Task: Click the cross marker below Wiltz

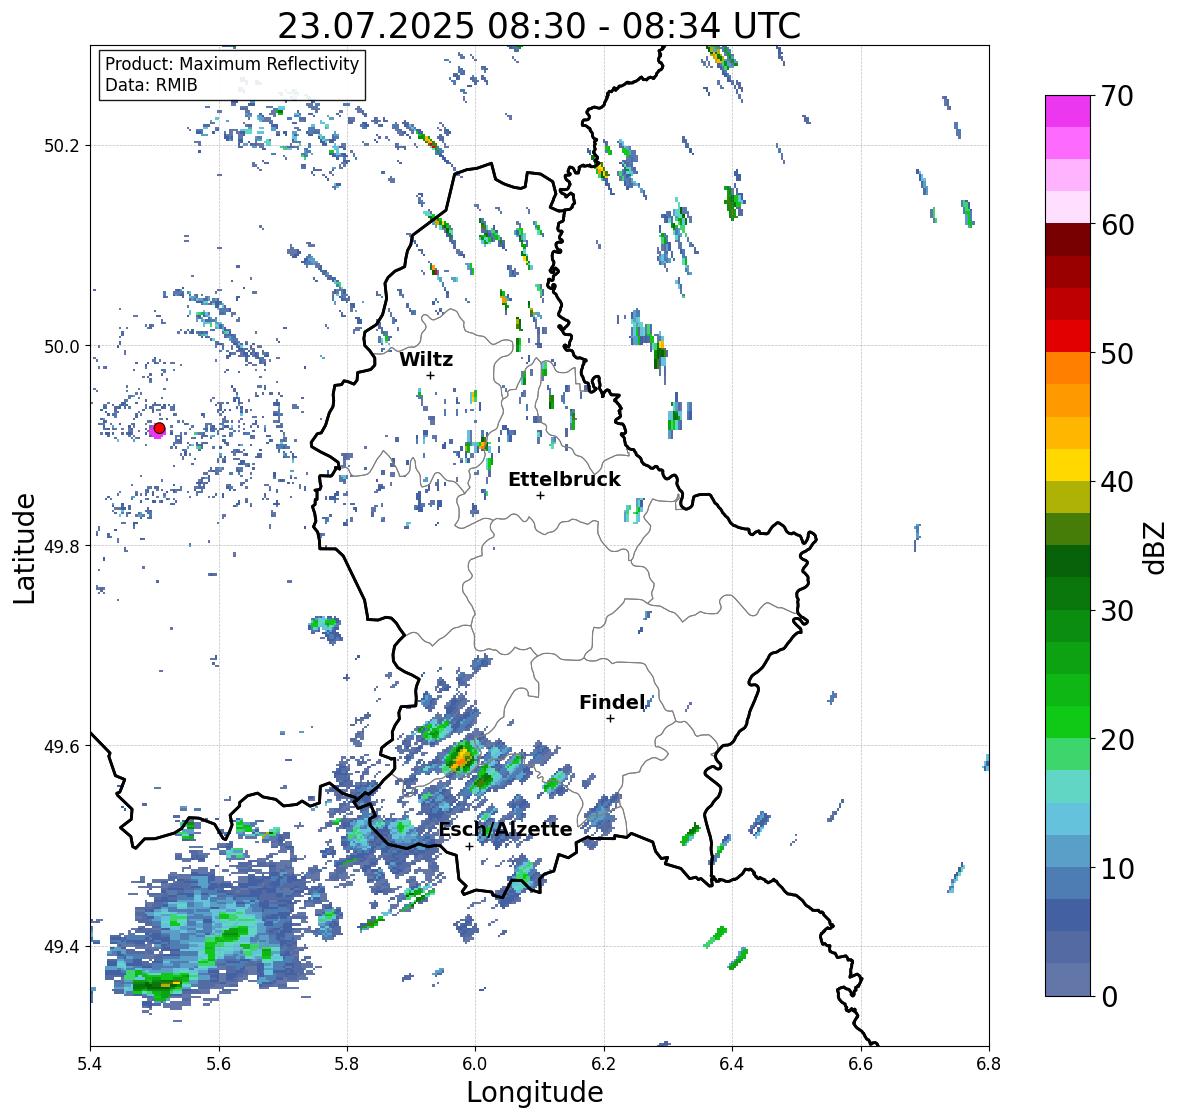Action: pyautogui.click(x=430, y=375)
